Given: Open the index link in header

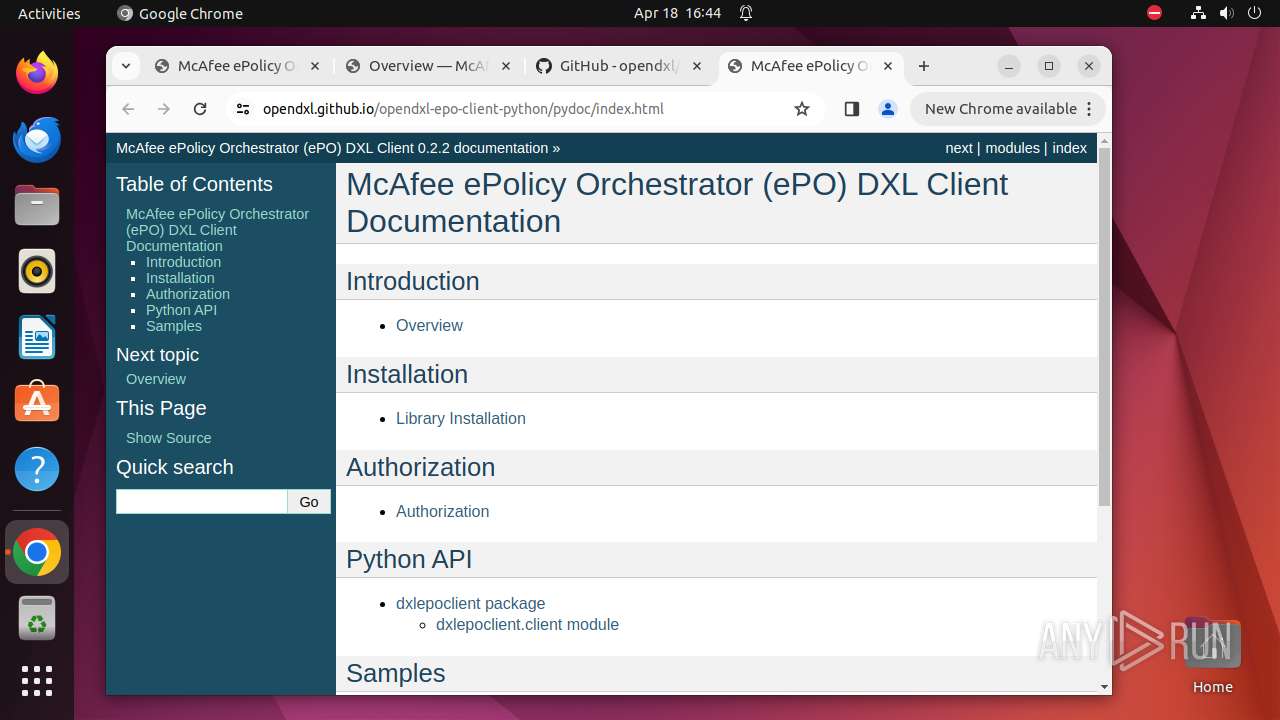Looking at the screenshot, I should pos(1069,148).
